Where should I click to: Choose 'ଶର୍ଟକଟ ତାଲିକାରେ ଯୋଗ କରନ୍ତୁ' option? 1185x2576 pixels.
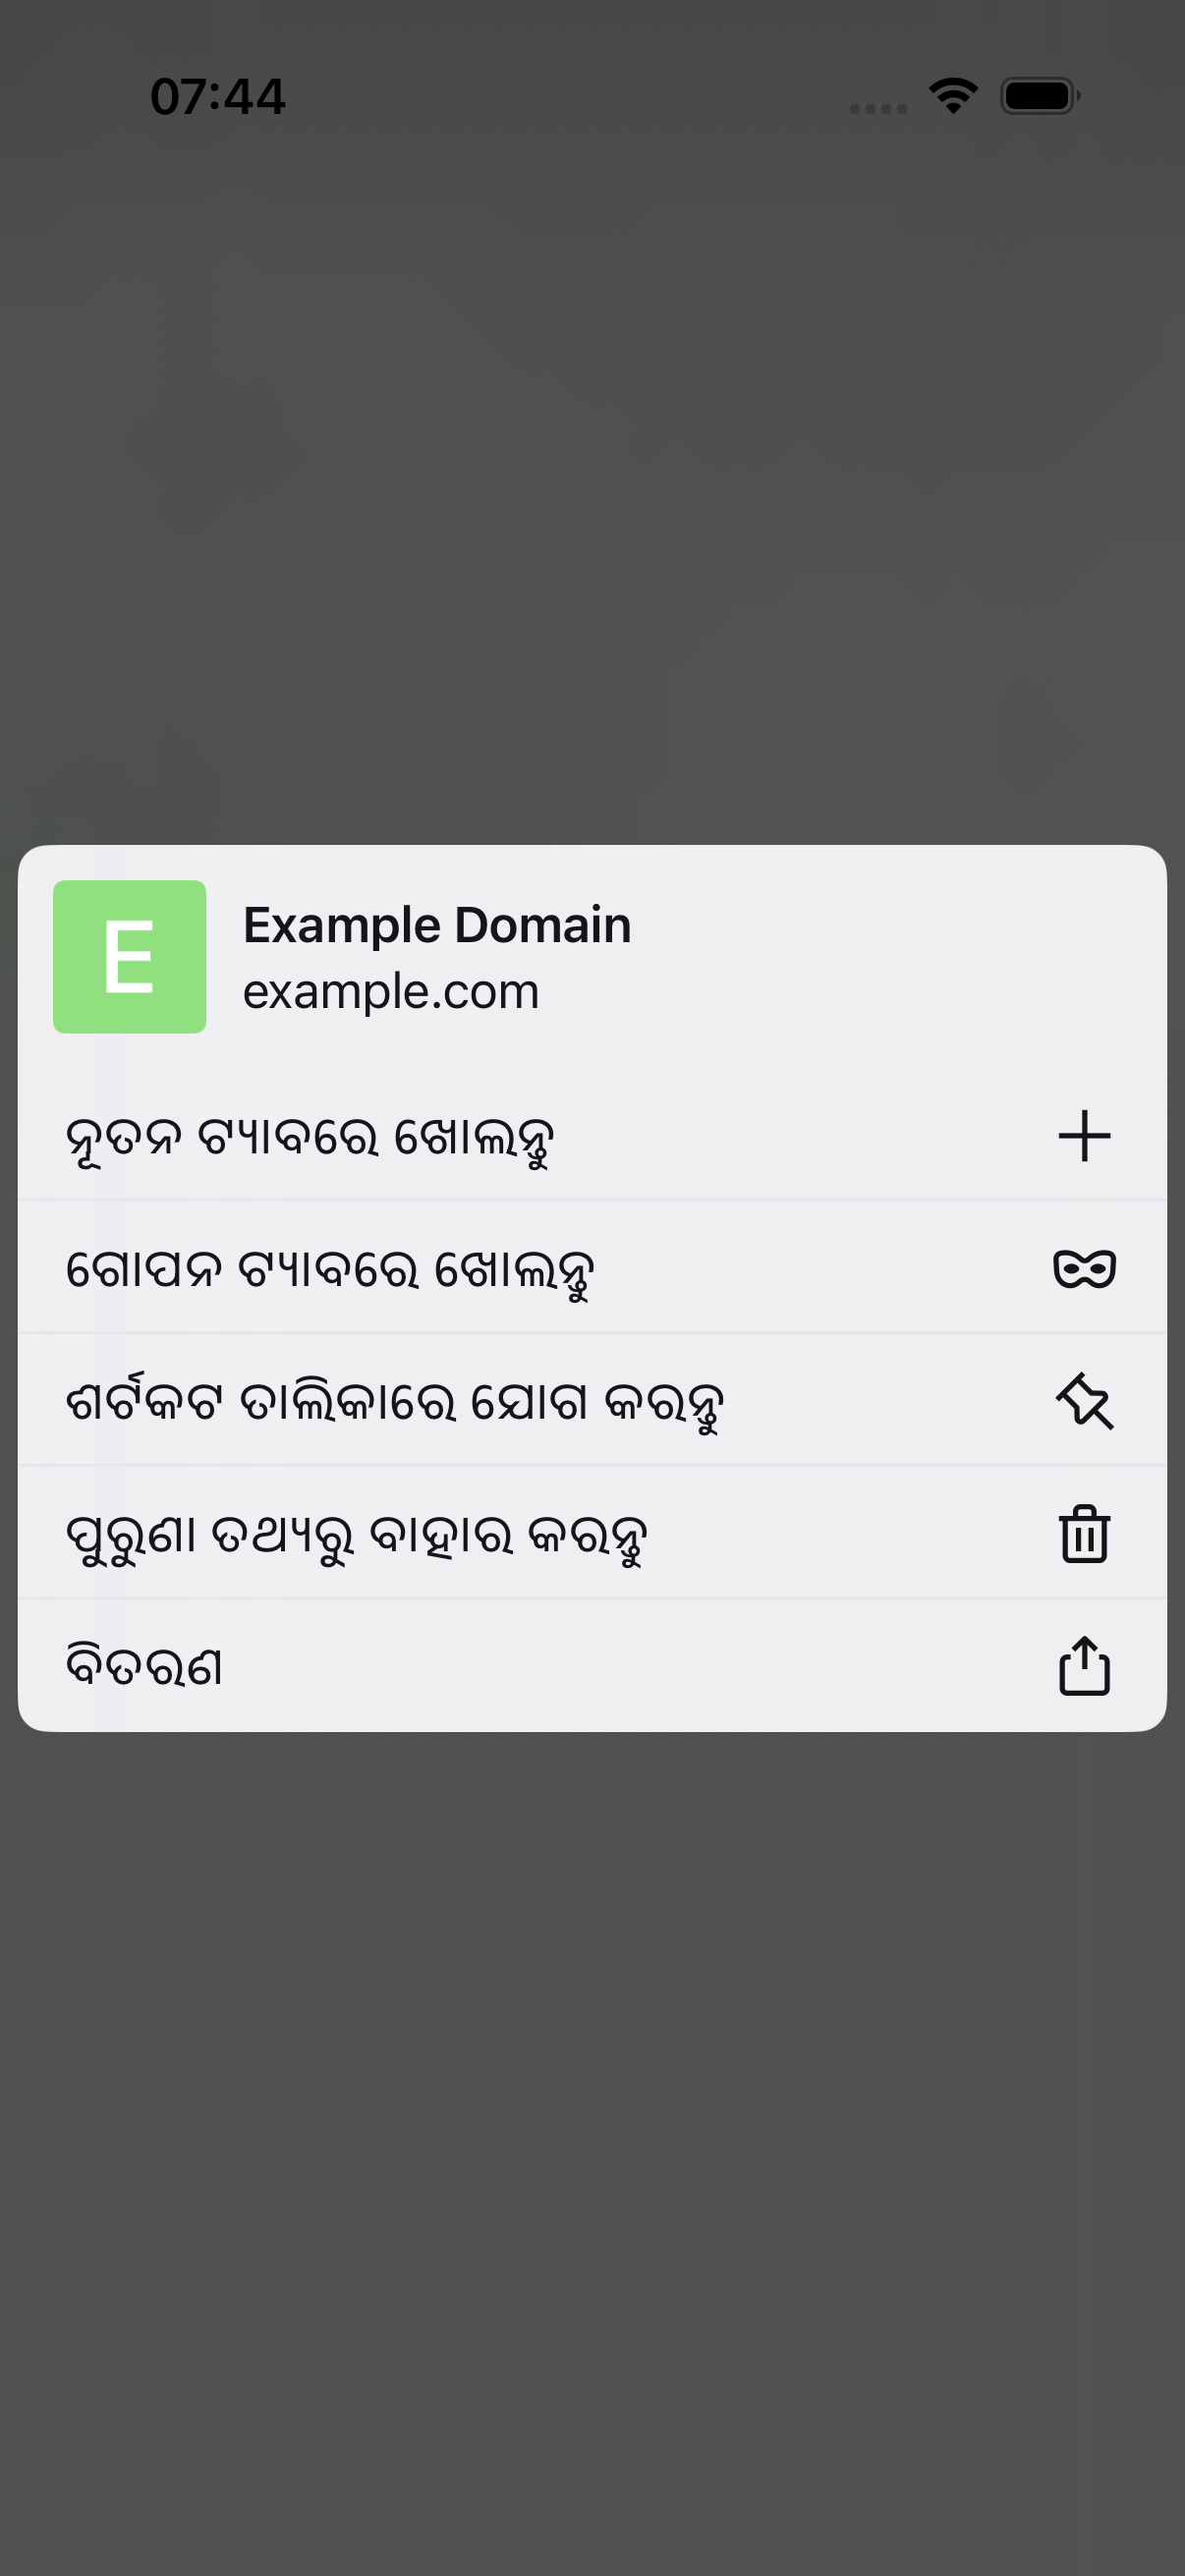(592, 1400)
